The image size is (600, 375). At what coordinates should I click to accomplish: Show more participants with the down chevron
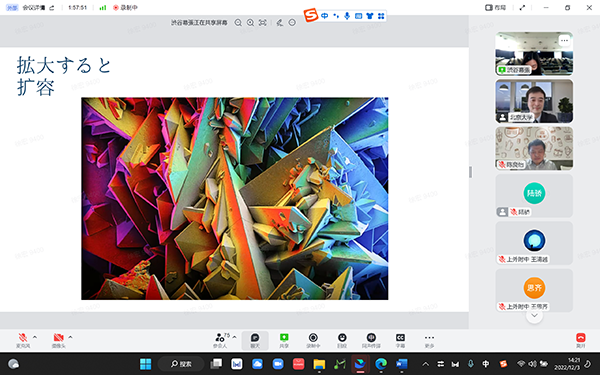[534, 316]
